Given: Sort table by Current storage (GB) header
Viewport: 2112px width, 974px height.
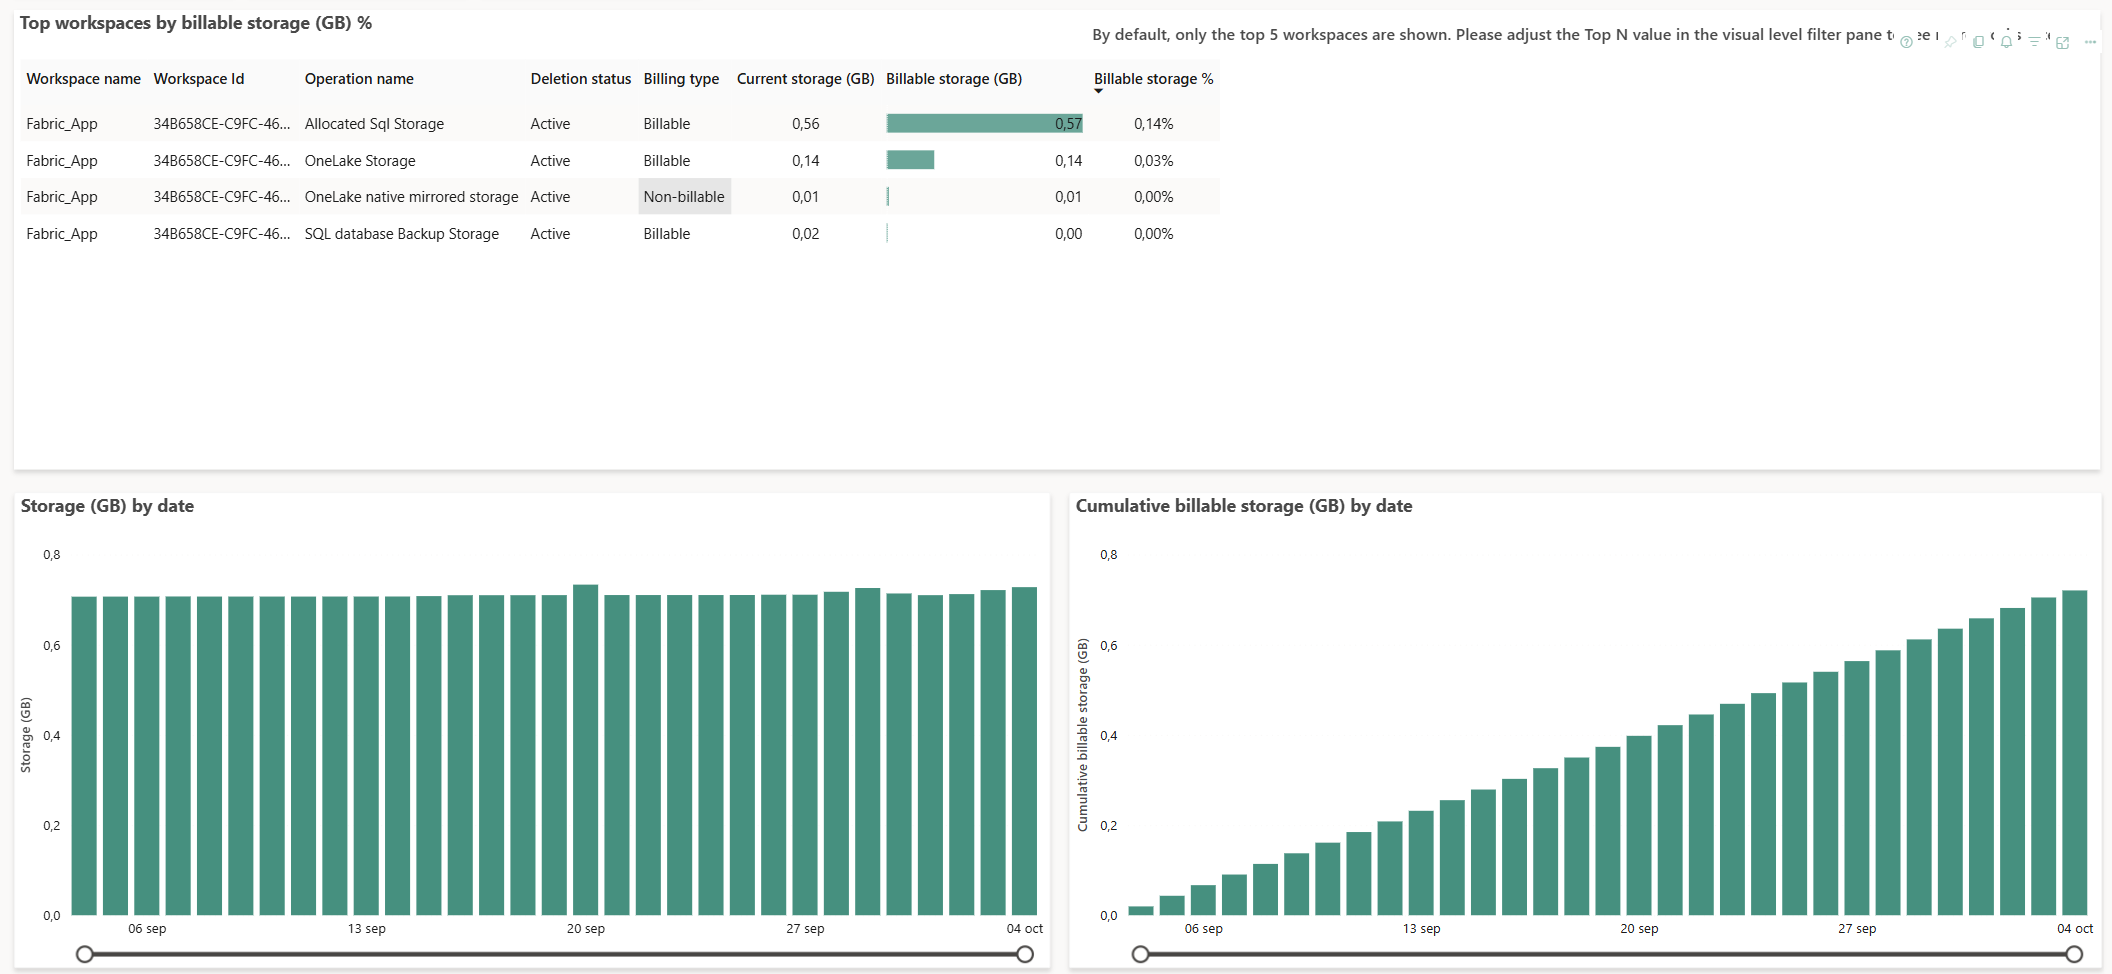Looking at the screenshot, I should coord(805,79).
